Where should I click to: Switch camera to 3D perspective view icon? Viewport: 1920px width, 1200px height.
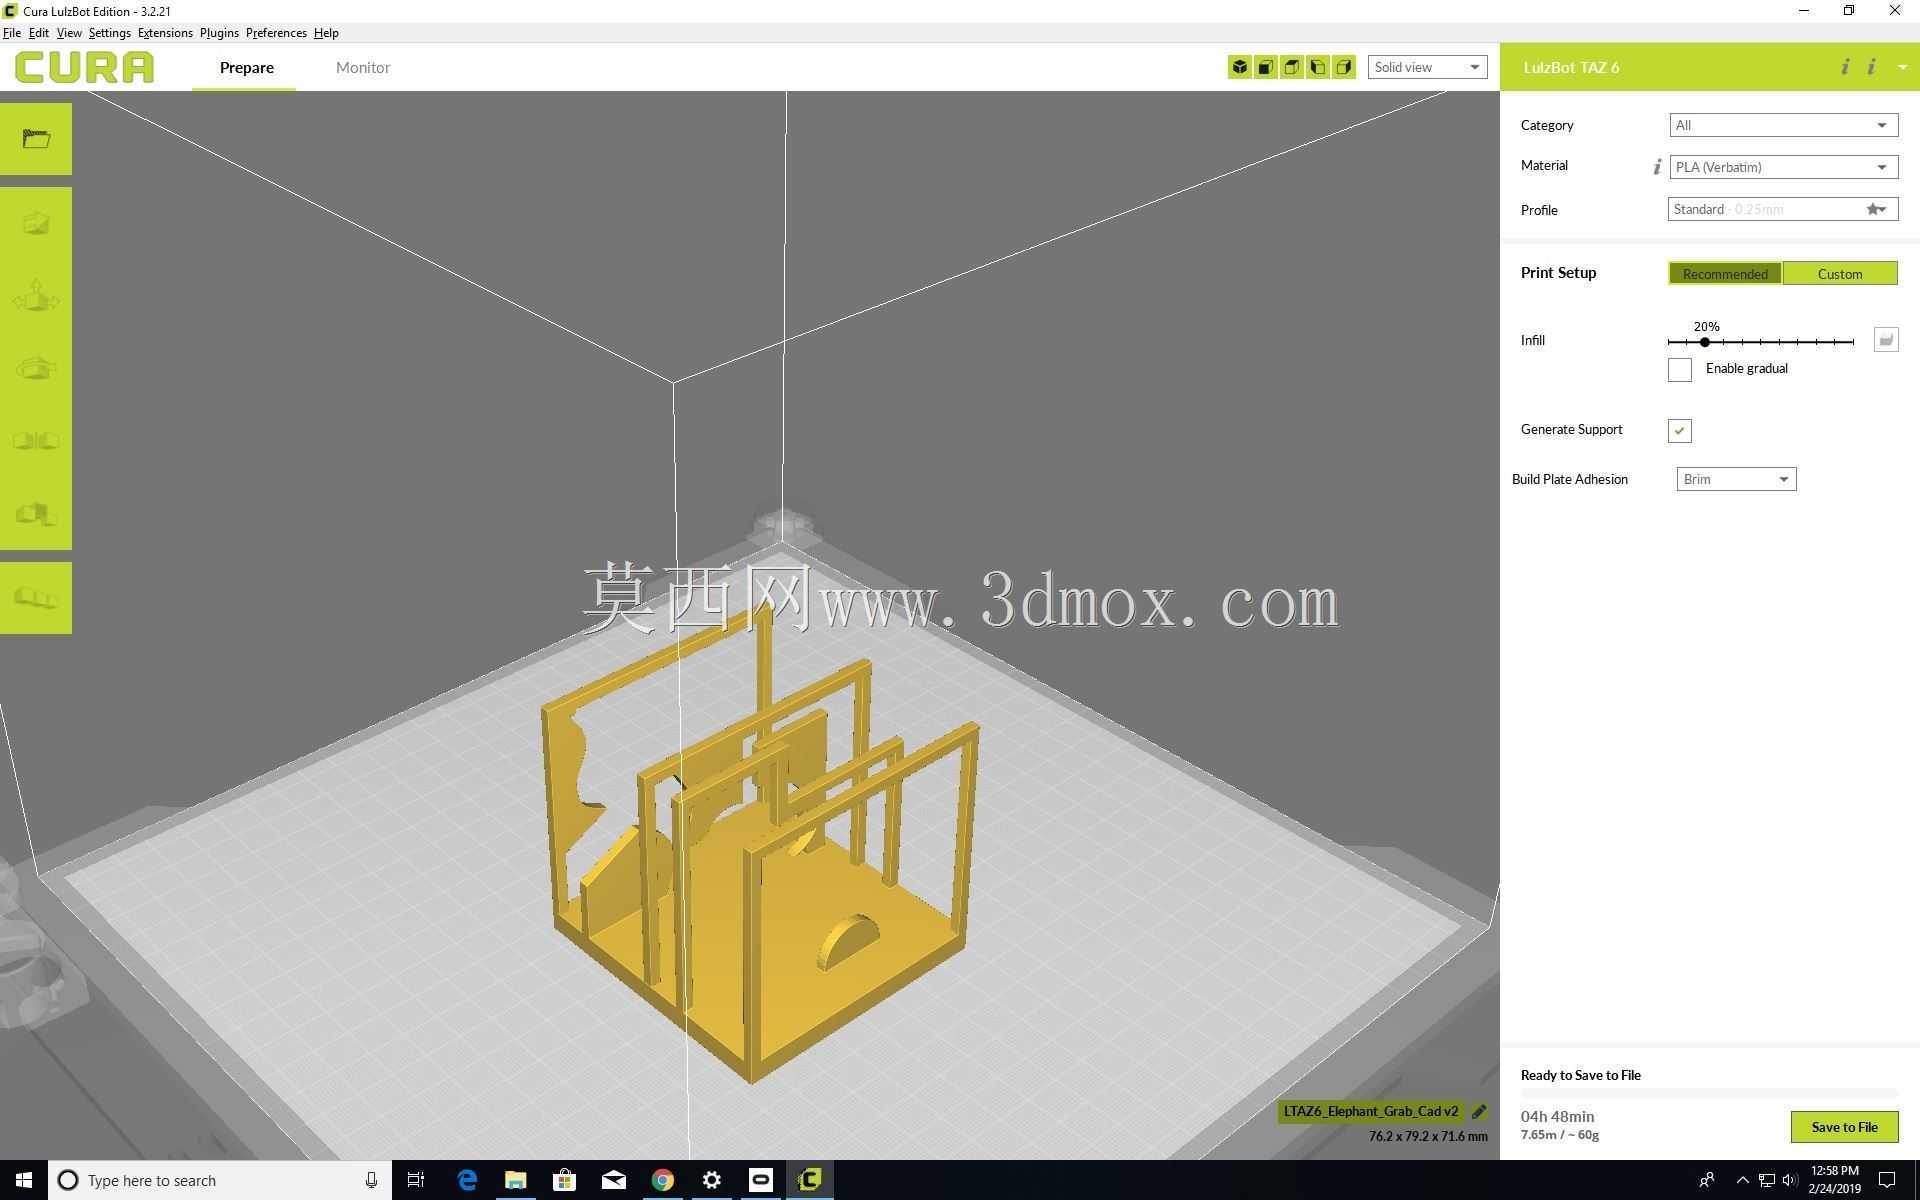pyautogui.click(x=1239, y=67)
